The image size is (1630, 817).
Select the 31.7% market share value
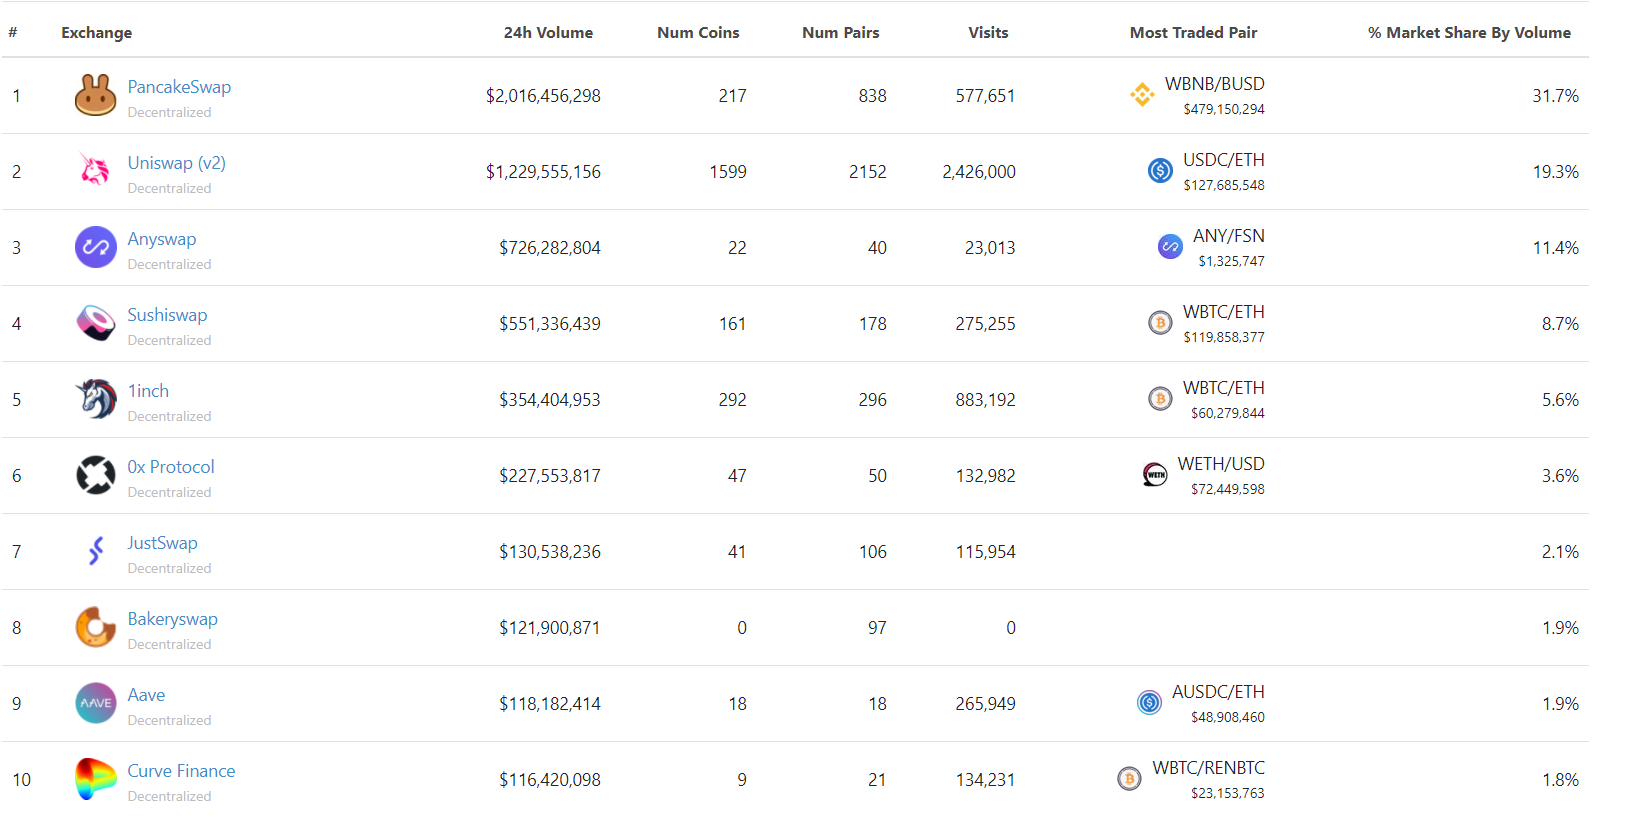(1555, 96)
